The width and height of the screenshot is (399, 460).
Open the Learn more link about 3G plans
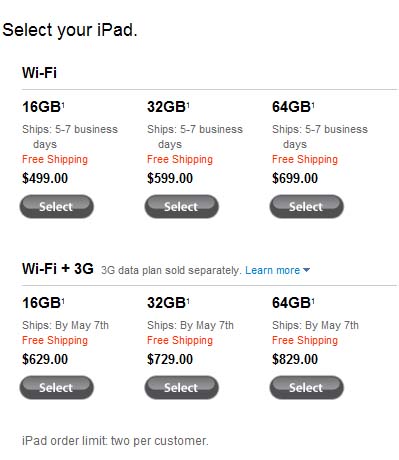click(273, 270)
